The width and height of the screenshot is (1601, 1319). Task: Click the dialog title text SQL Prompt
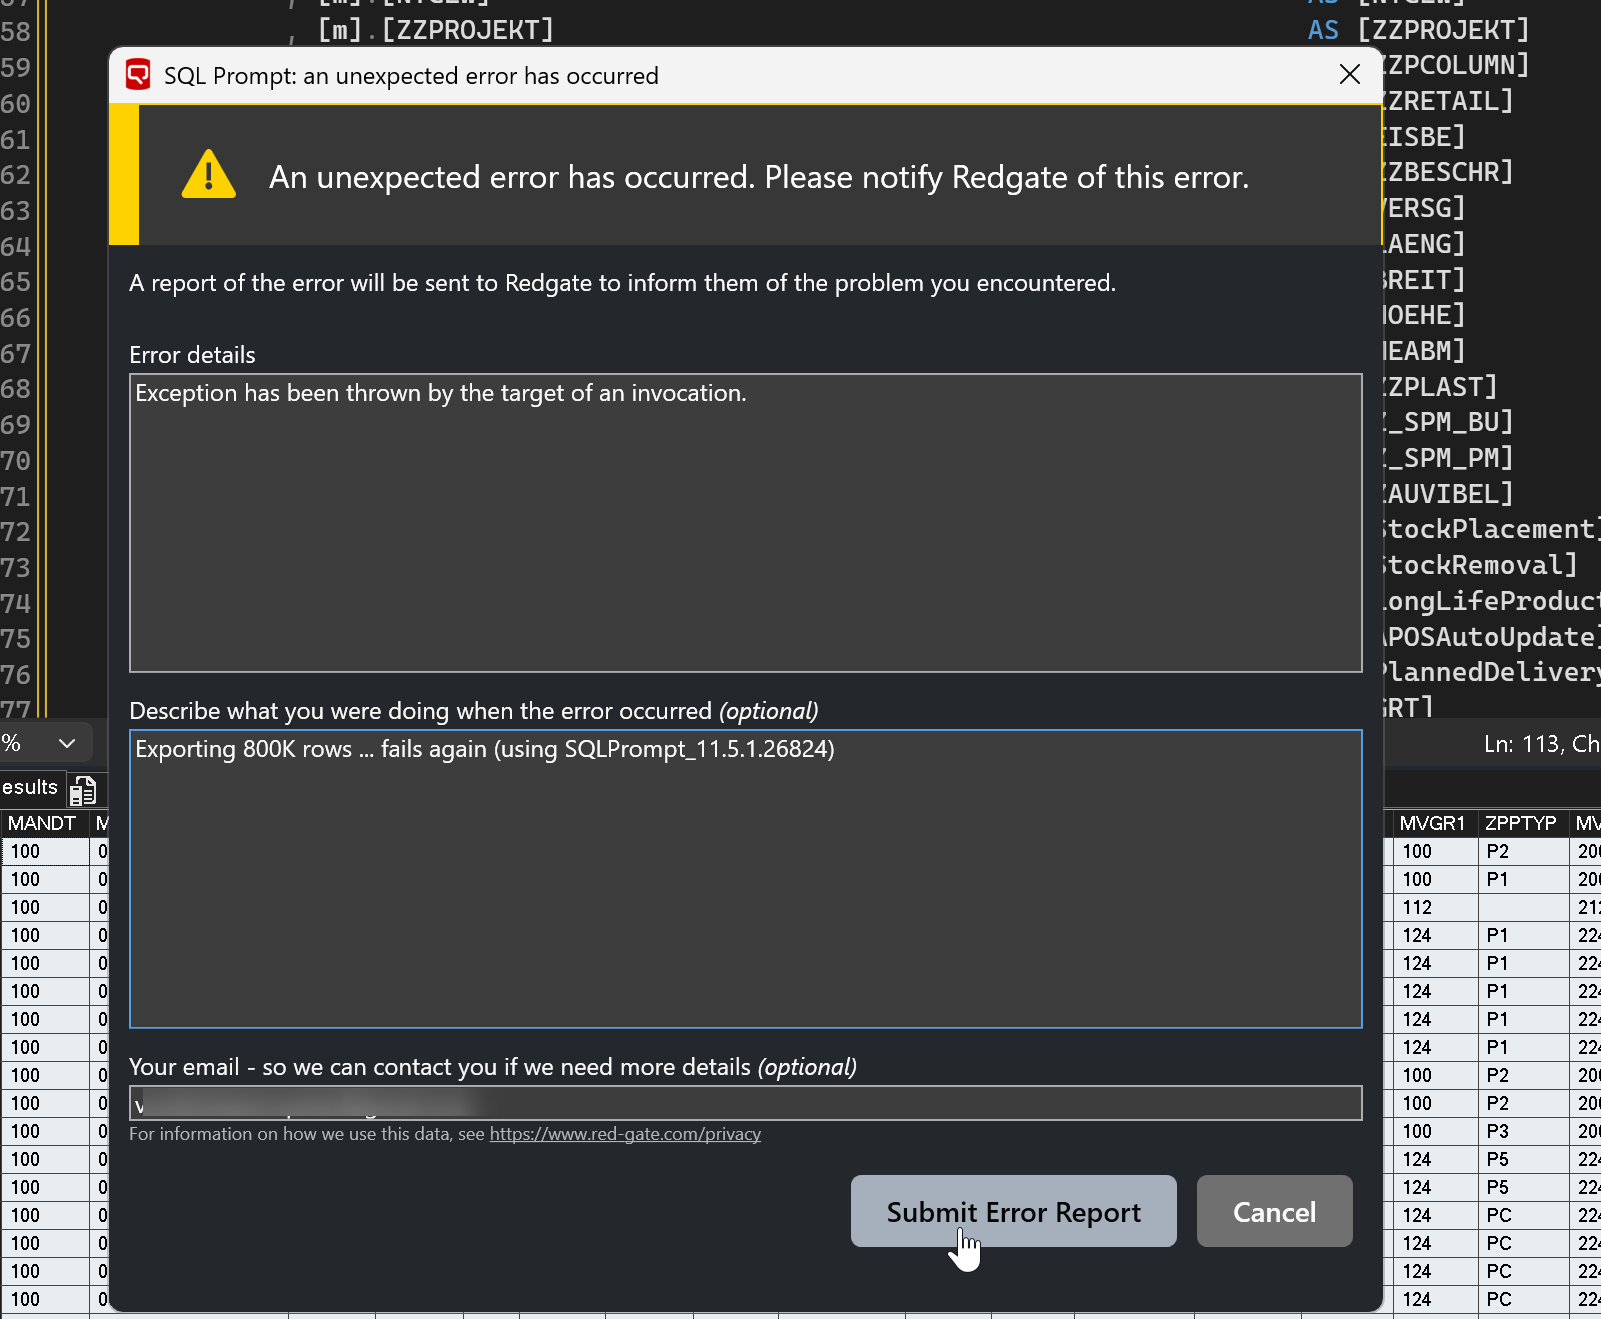point(410,76)
